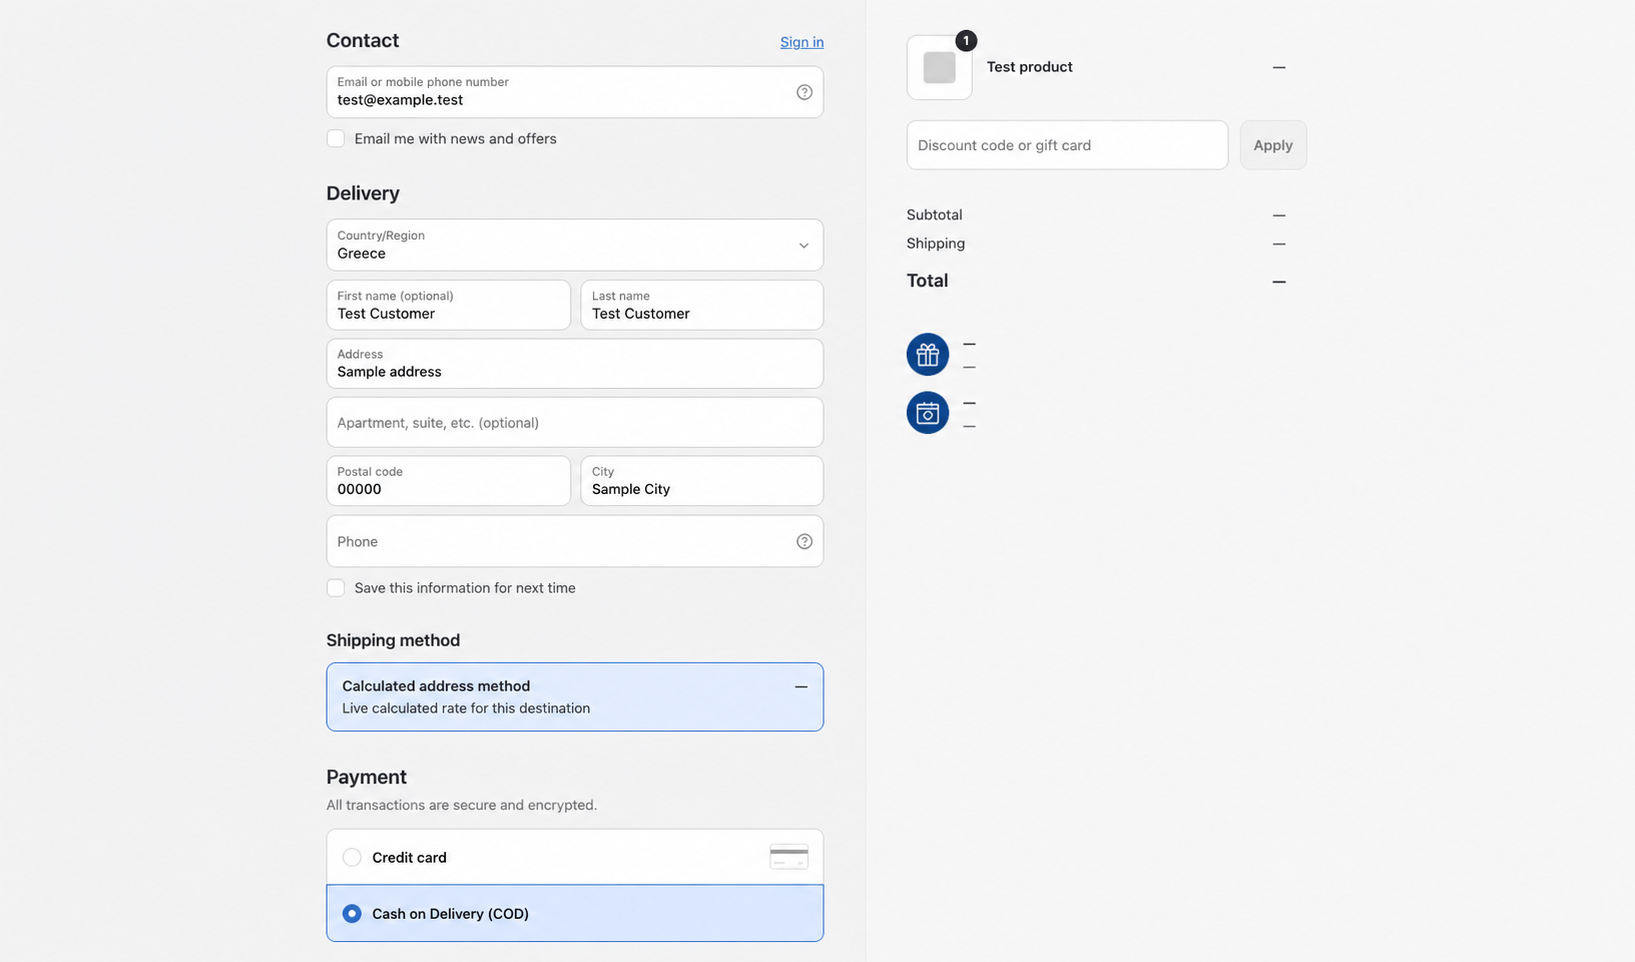Click the Payment heading
1635x962 pixels.
coord(366,777)
